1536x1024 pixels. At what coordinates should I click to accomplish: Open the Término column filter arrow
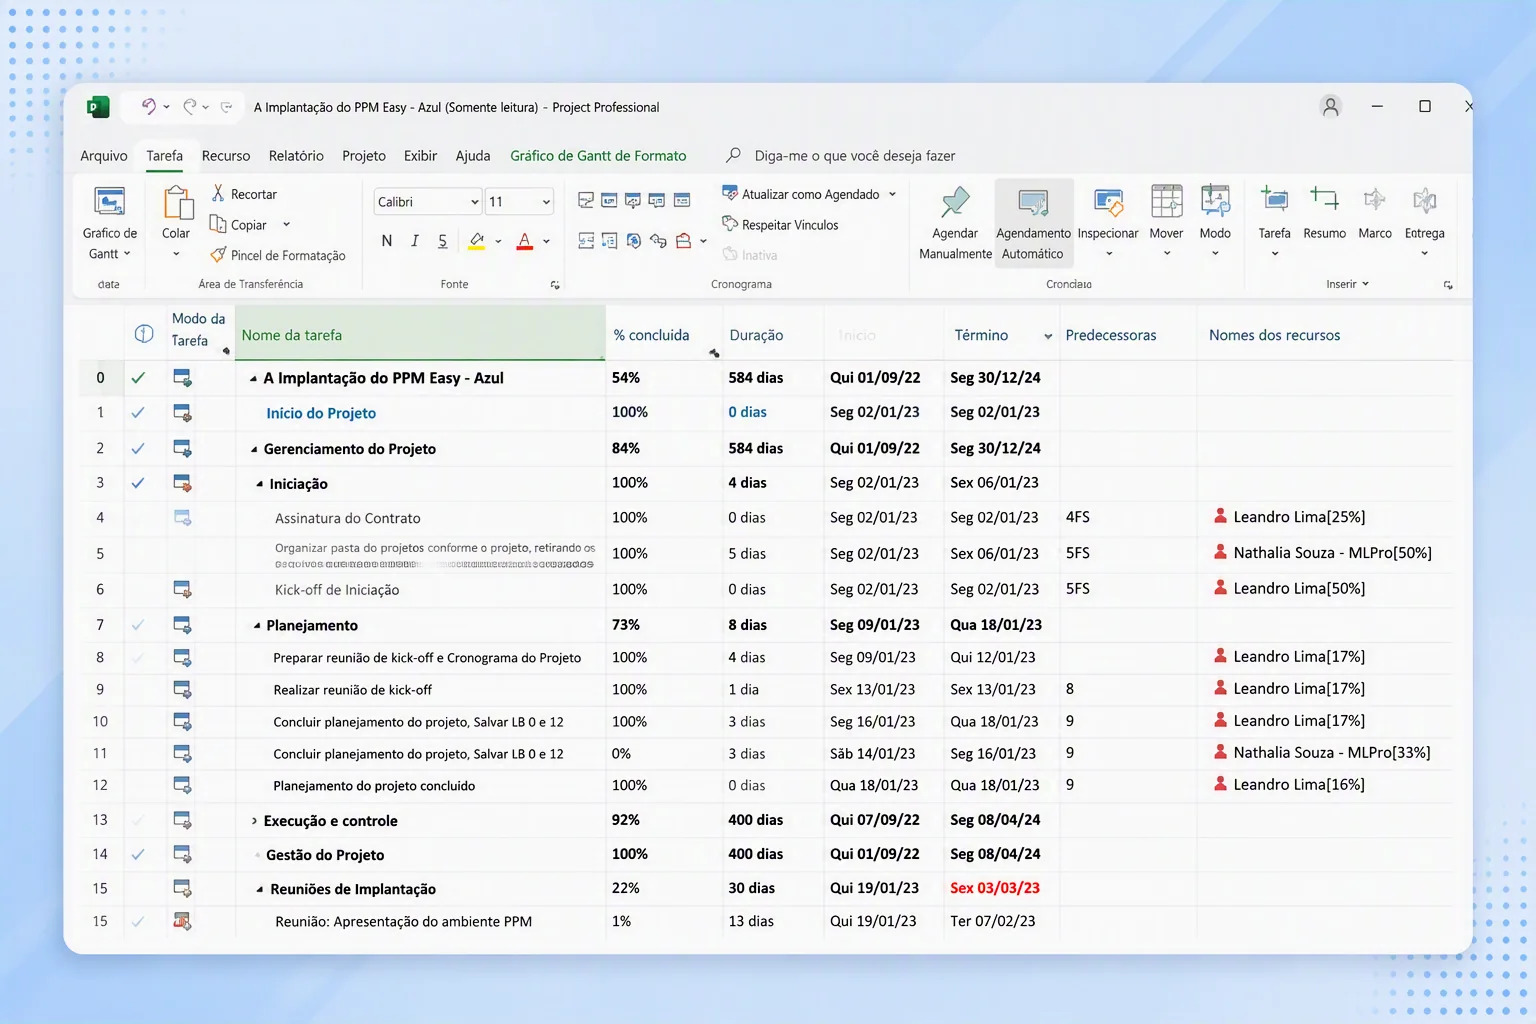pyautogui.click(x=1048, y=336)
